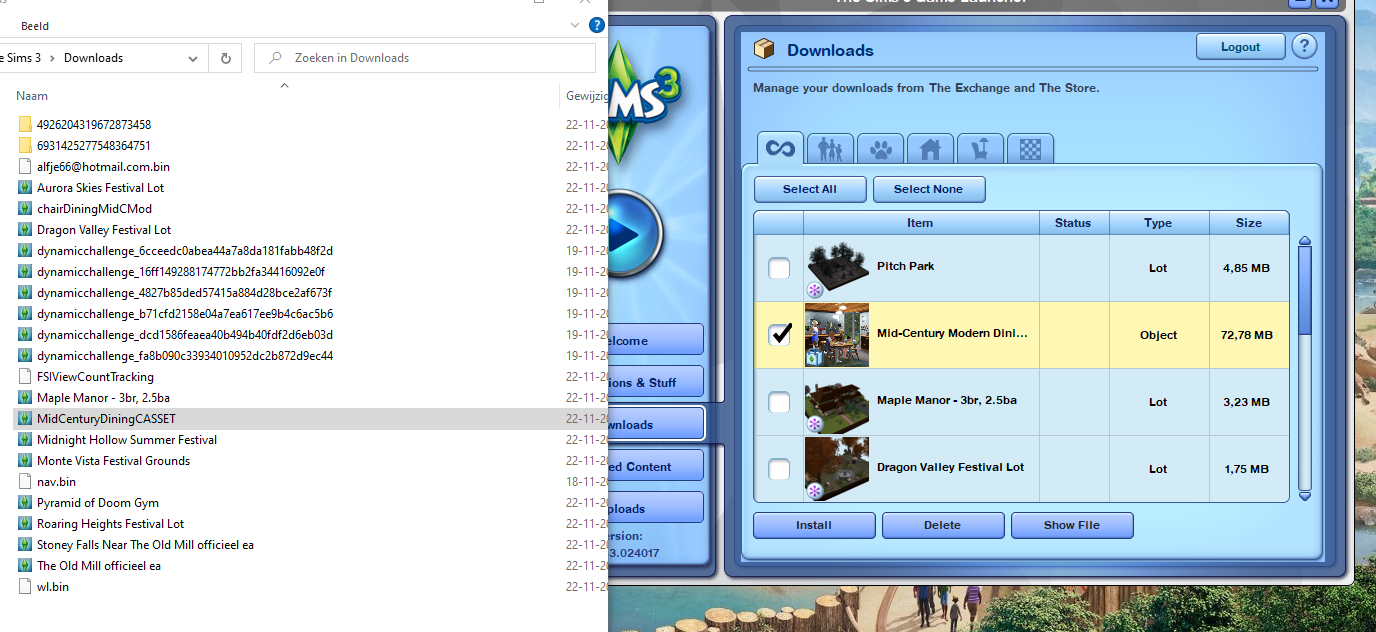Select folder 6931425277548364751
Image resolution: width=1376 pixels, height=632 pixels.
coord(94,146)
